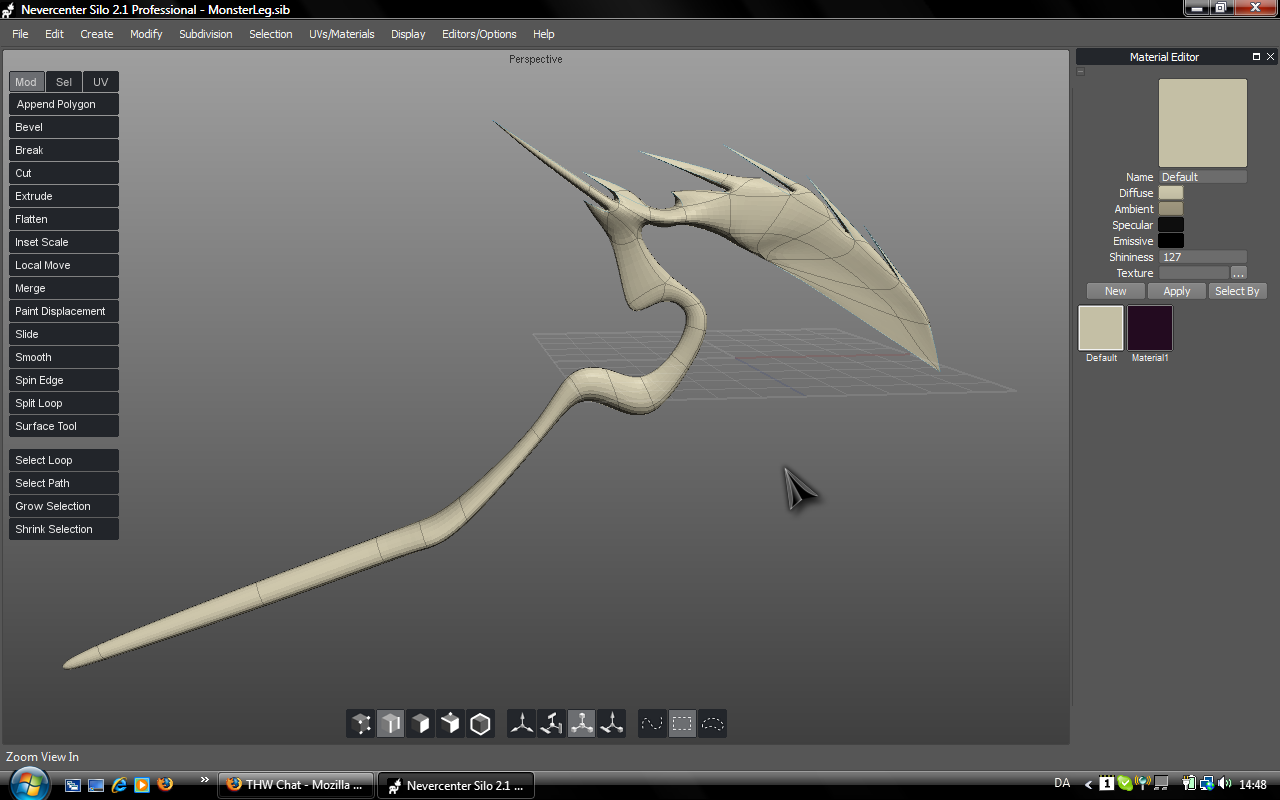Show hidden tray icons arrow
Screen dimensions: 1280x800
point(1088,785)
